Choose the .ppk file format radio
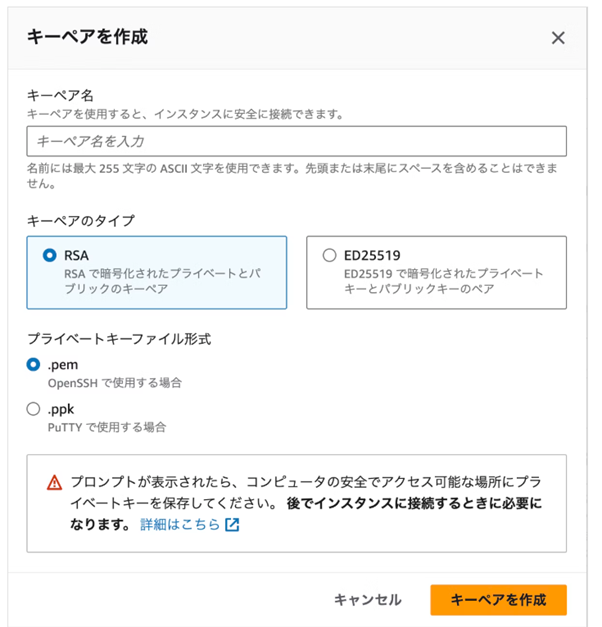 33,409
